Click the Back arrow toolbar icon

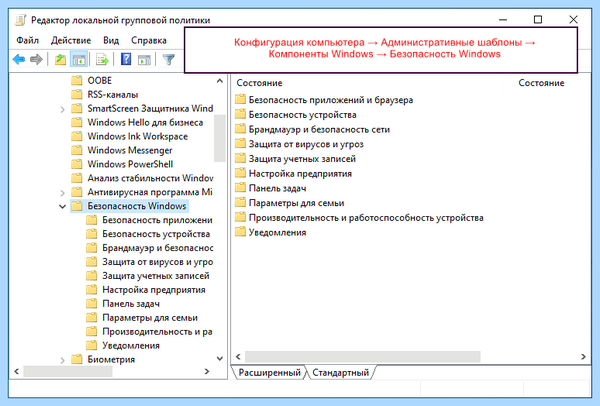click(x=19, y=59)
